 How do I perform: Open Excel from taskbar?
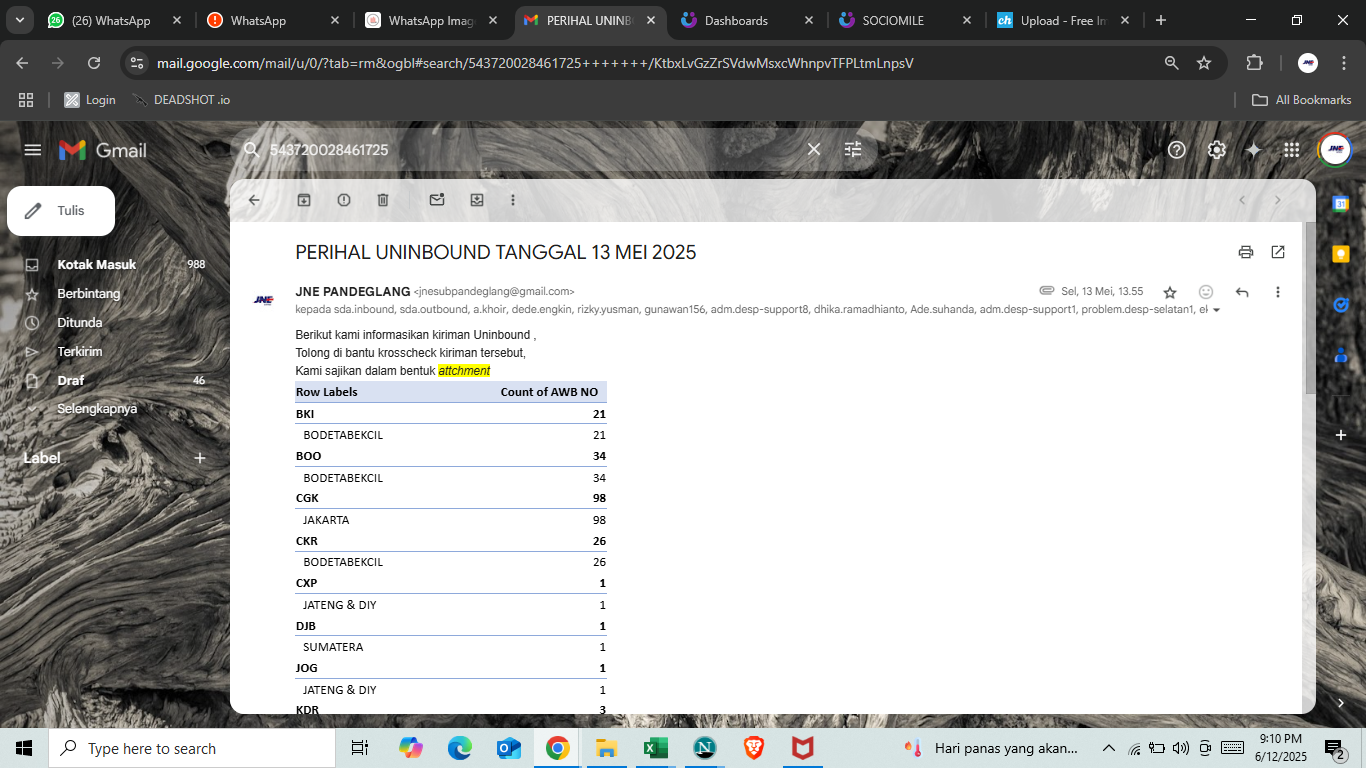point(655,748)
